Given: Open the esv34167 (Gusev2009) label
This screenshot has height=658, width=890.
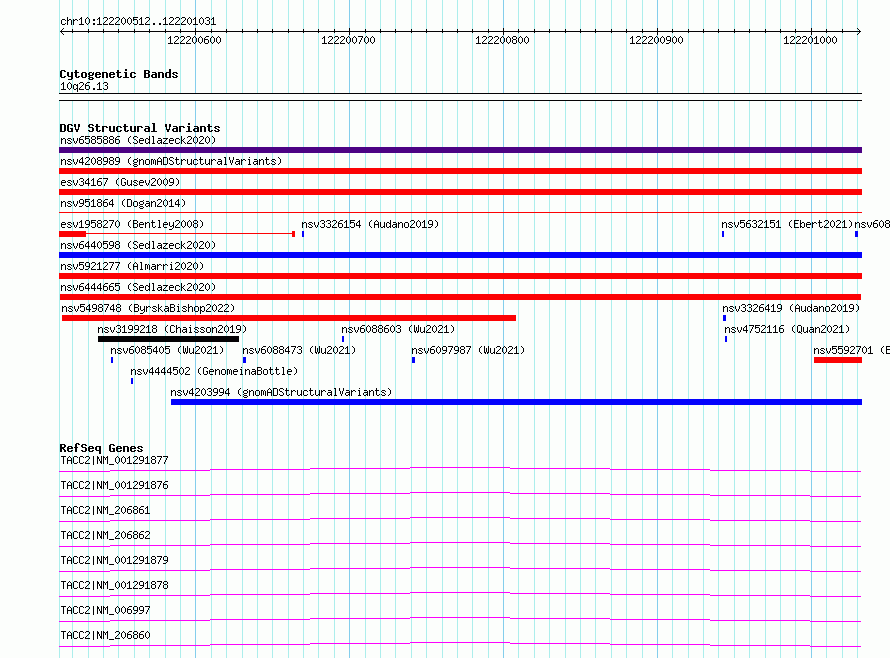Looking at the screenshot, I should tap(120, 182).
